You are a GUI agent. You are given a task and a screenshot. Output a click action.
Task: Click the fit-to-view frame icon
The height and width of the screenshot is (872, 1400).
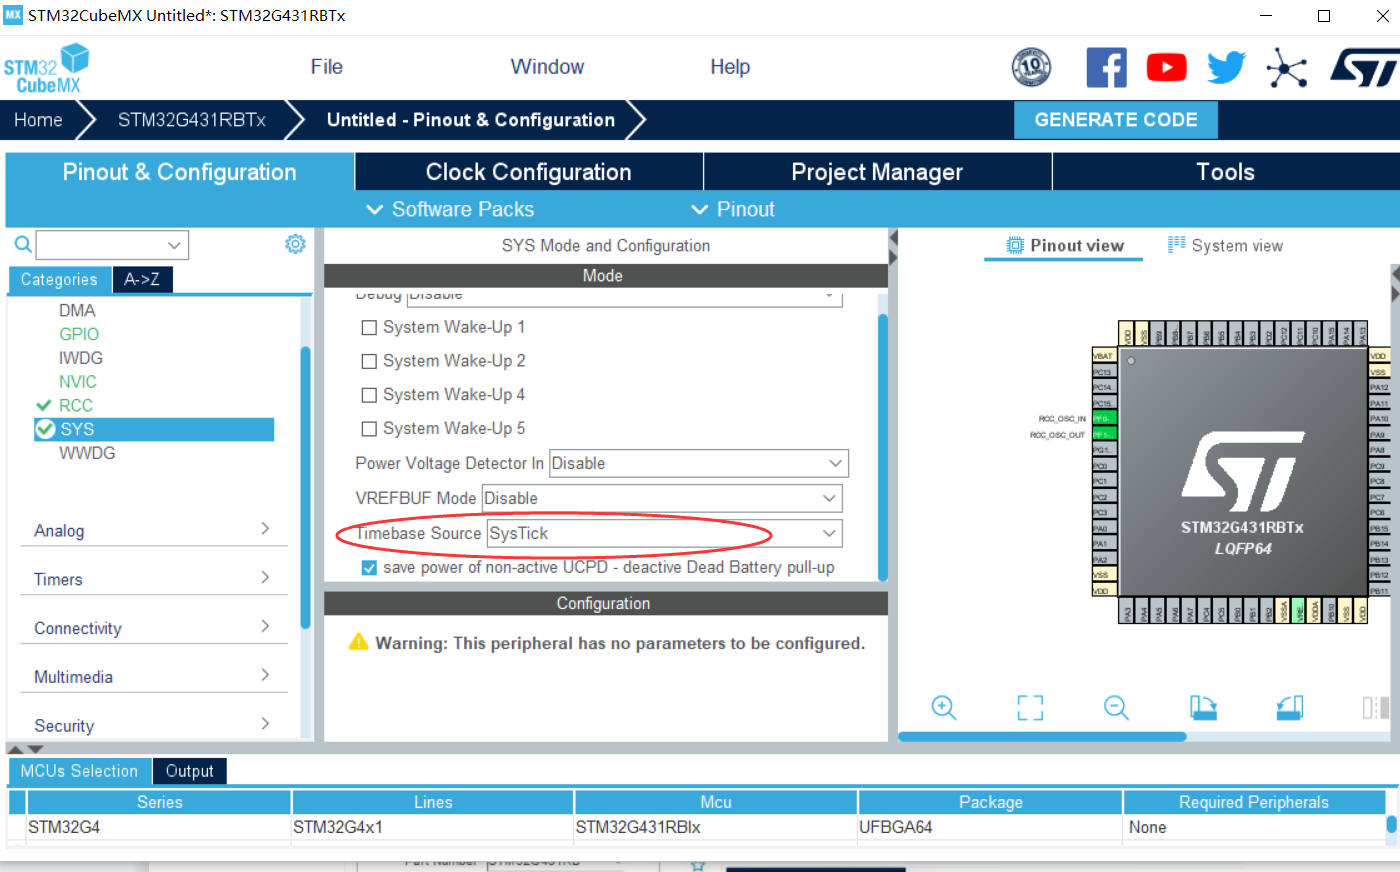click(1030, 708)
